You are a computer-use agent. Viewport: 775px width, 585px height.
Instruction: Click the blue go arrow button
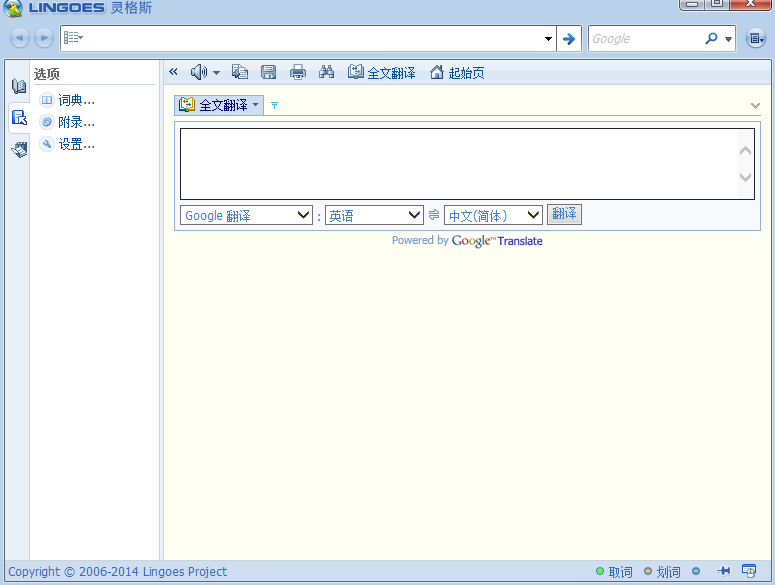click(568, 39)
